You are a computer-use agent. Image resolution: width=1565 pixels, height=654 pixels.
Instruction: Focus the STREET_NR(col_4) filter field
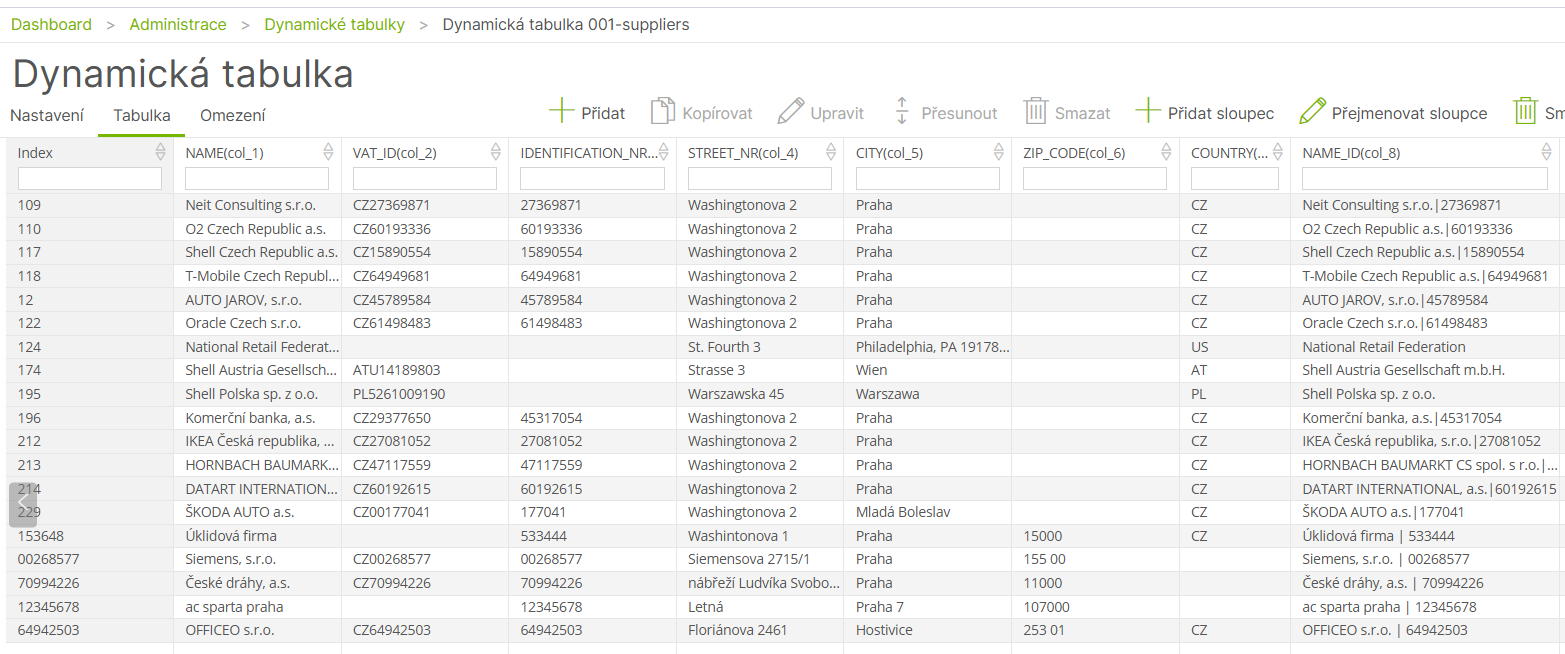tap(760, 178)
